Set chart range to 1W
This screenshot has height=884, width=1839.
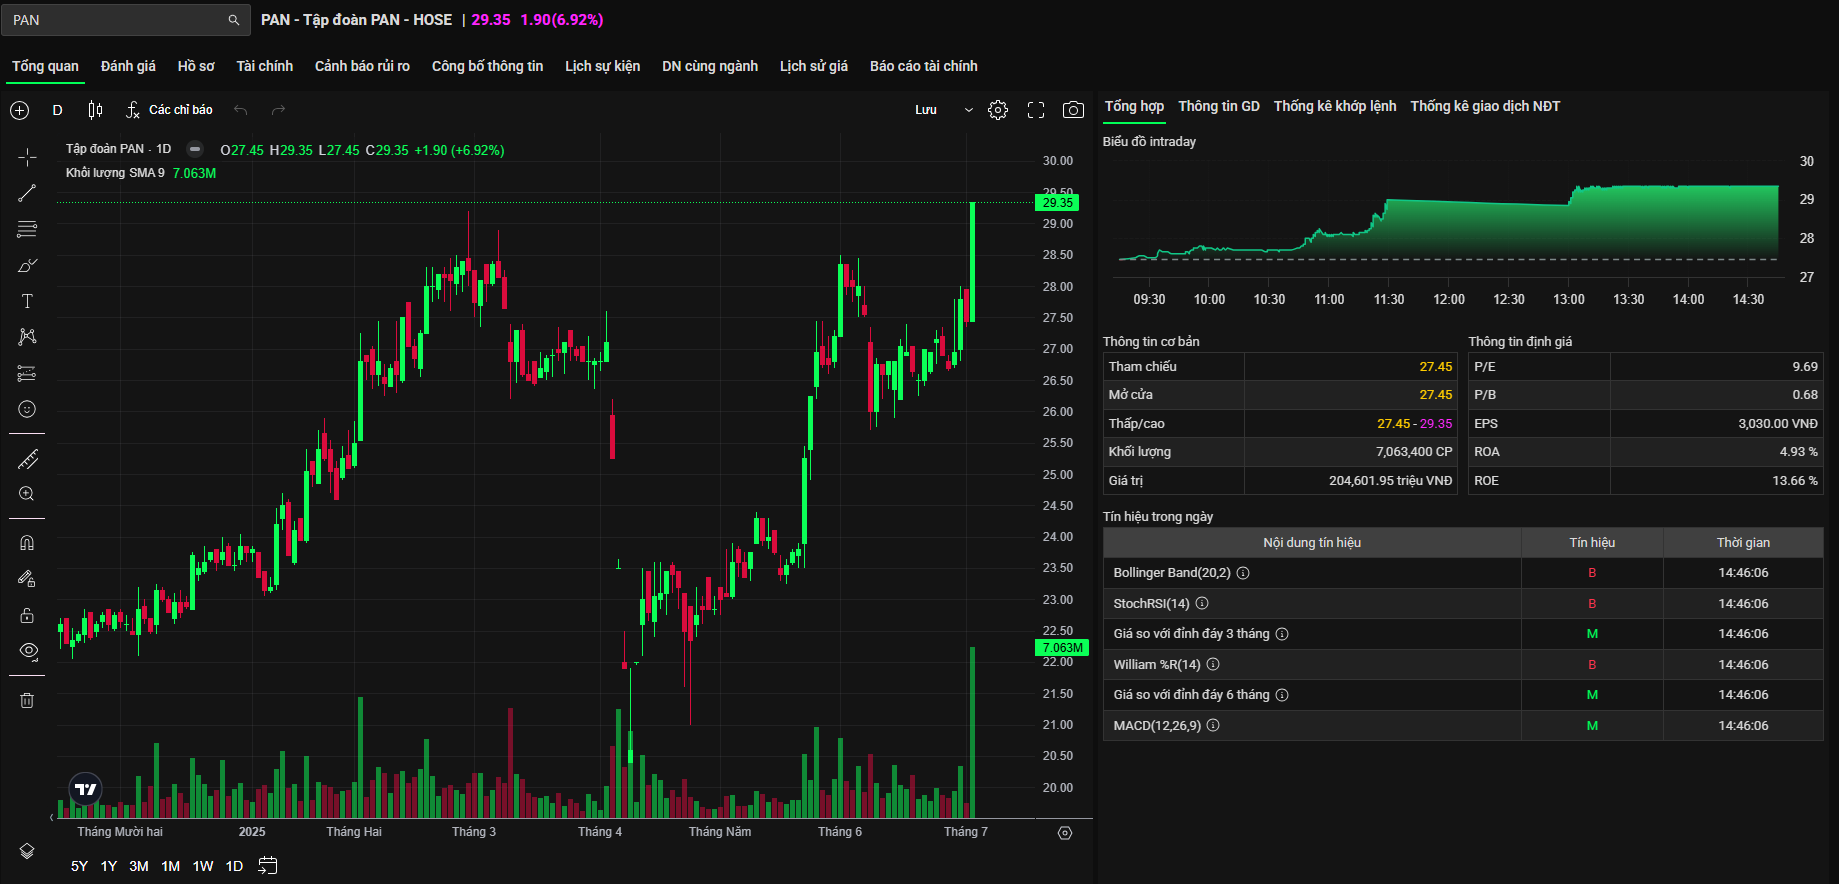tap(203, 866)
